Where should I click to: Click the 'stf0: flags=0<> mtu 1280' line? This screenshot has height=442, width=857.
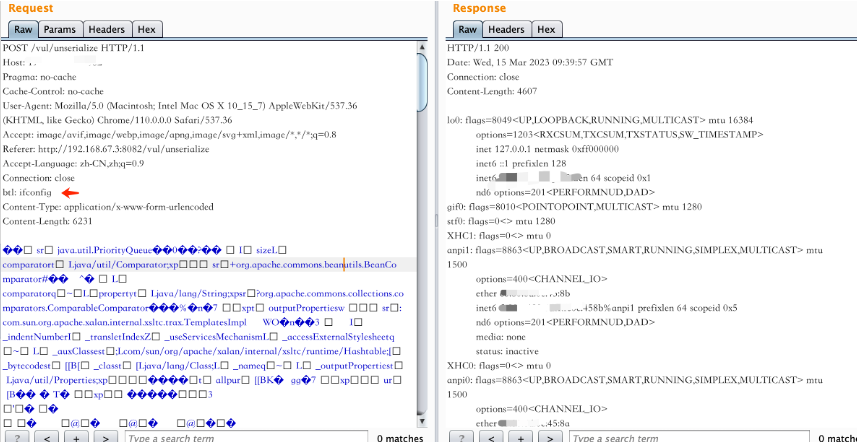[x=501, y=221]
